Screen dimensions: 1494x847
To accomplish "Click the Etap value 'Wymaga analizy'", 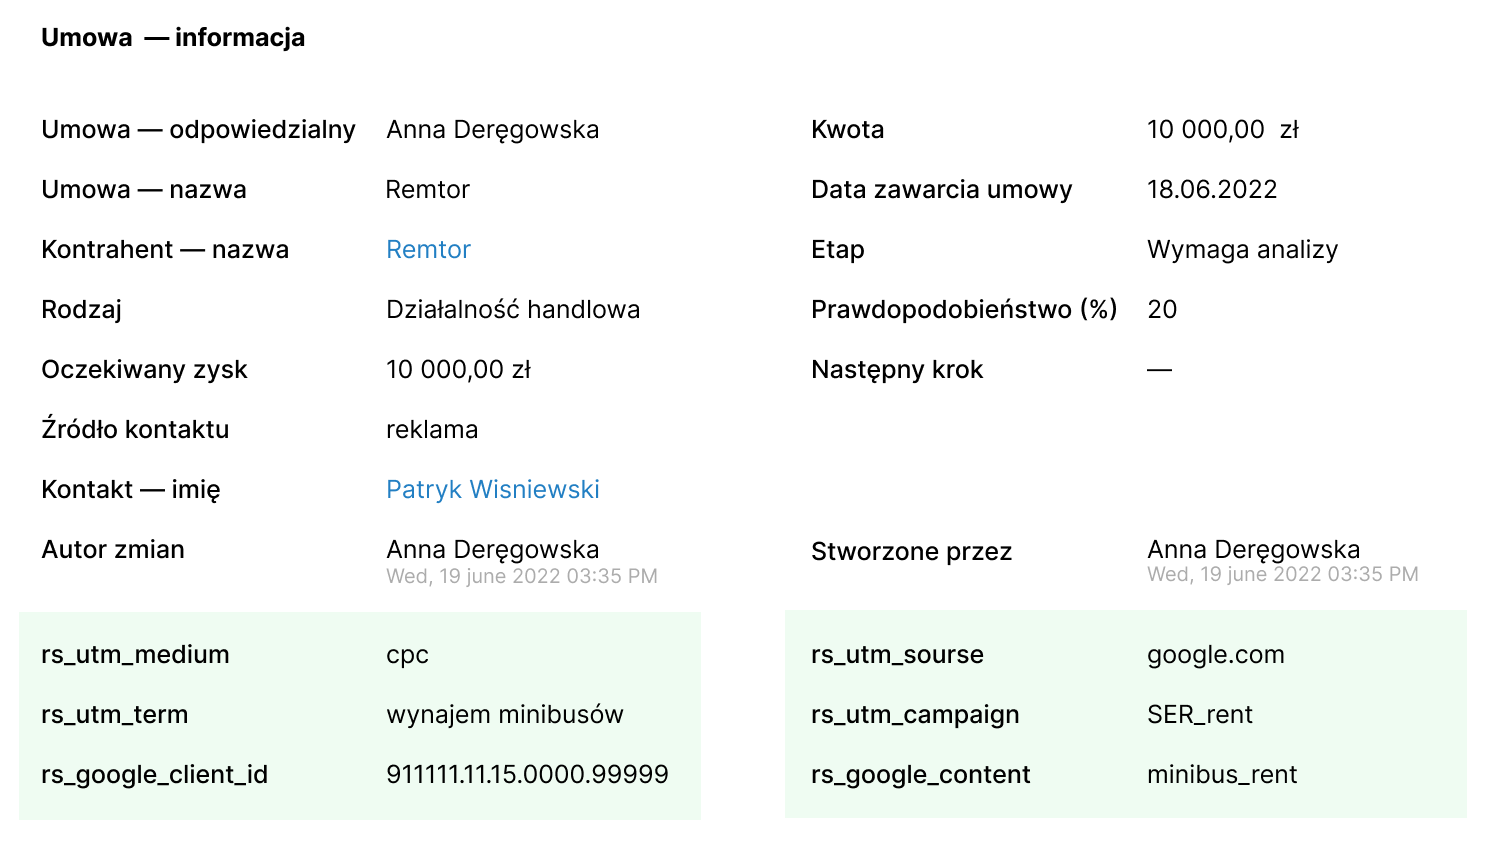I will pyautogui.click(x=1241, y=250).
